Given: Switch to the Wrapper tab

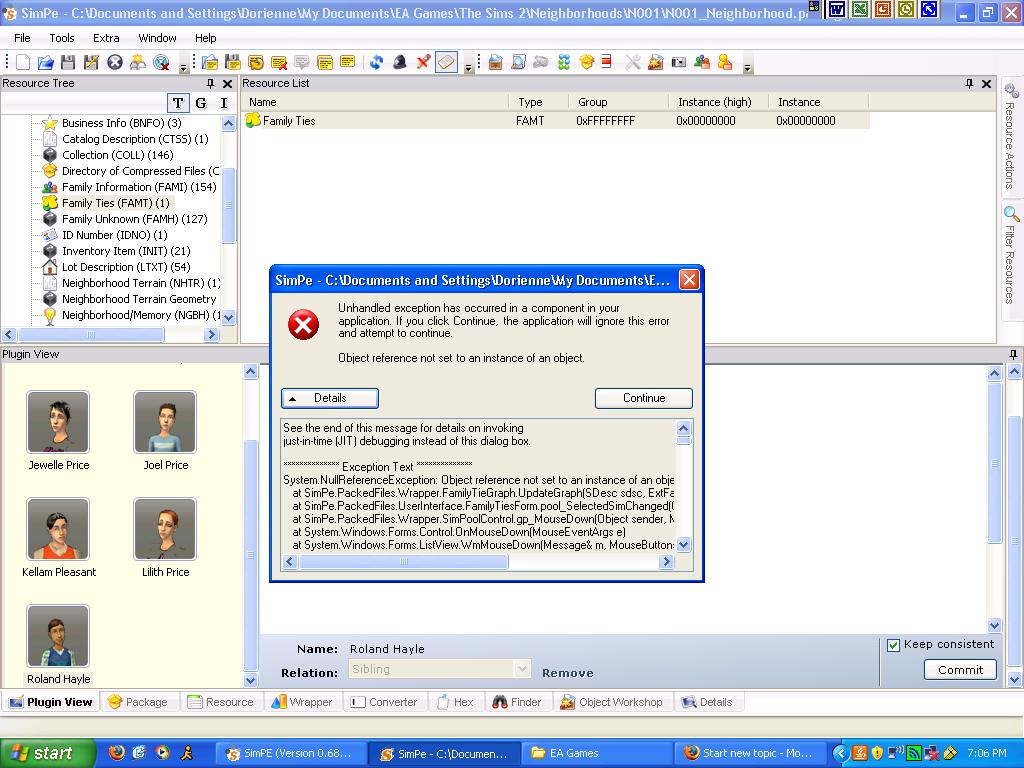Looking at the screenshot, I should pyautogui.click(x=302, y=702).
